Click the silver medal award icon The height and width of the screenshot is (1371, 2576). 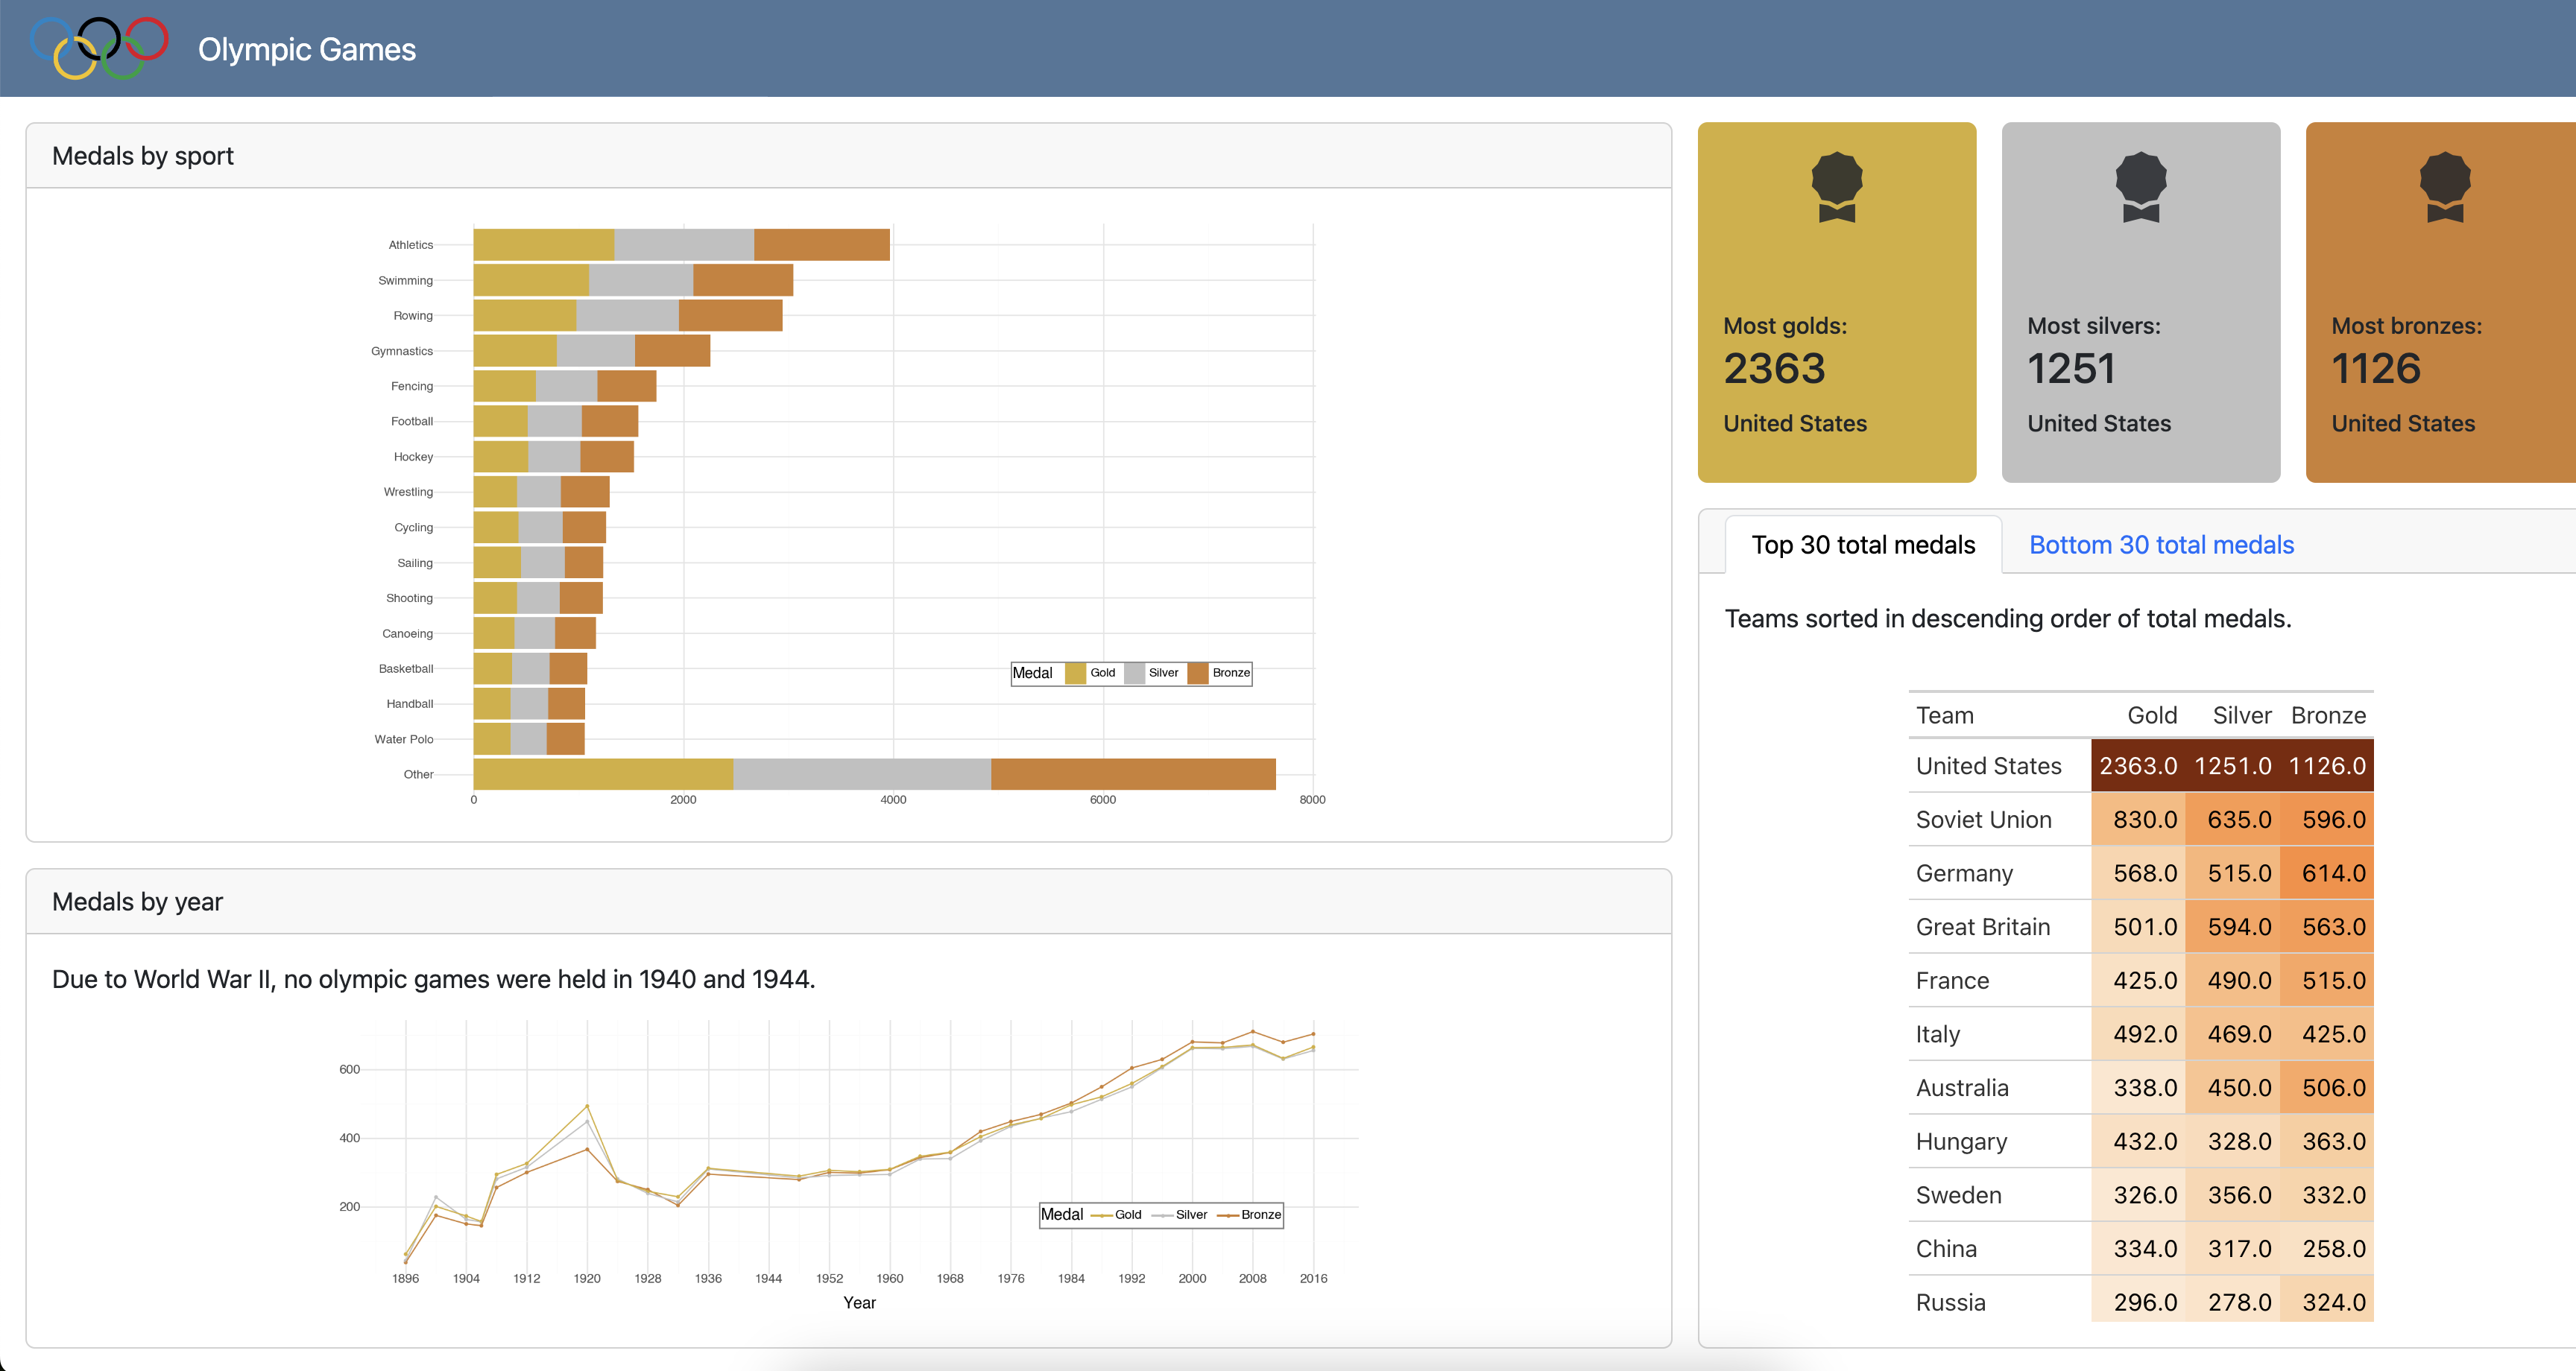[x=2140, y=187]
